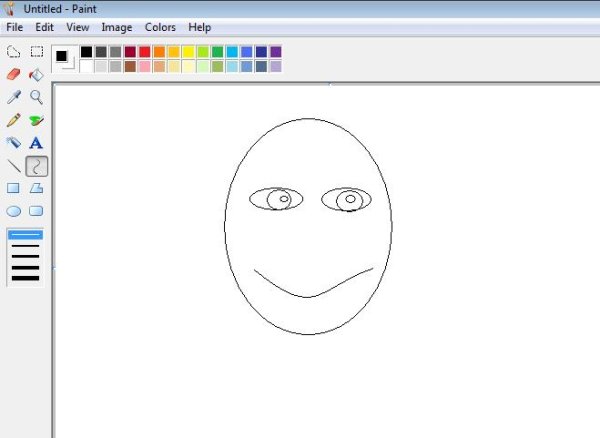Select the Rounded Rectangle tool
The height and width of the screenshot is (438, 600).
pos(37,211)
